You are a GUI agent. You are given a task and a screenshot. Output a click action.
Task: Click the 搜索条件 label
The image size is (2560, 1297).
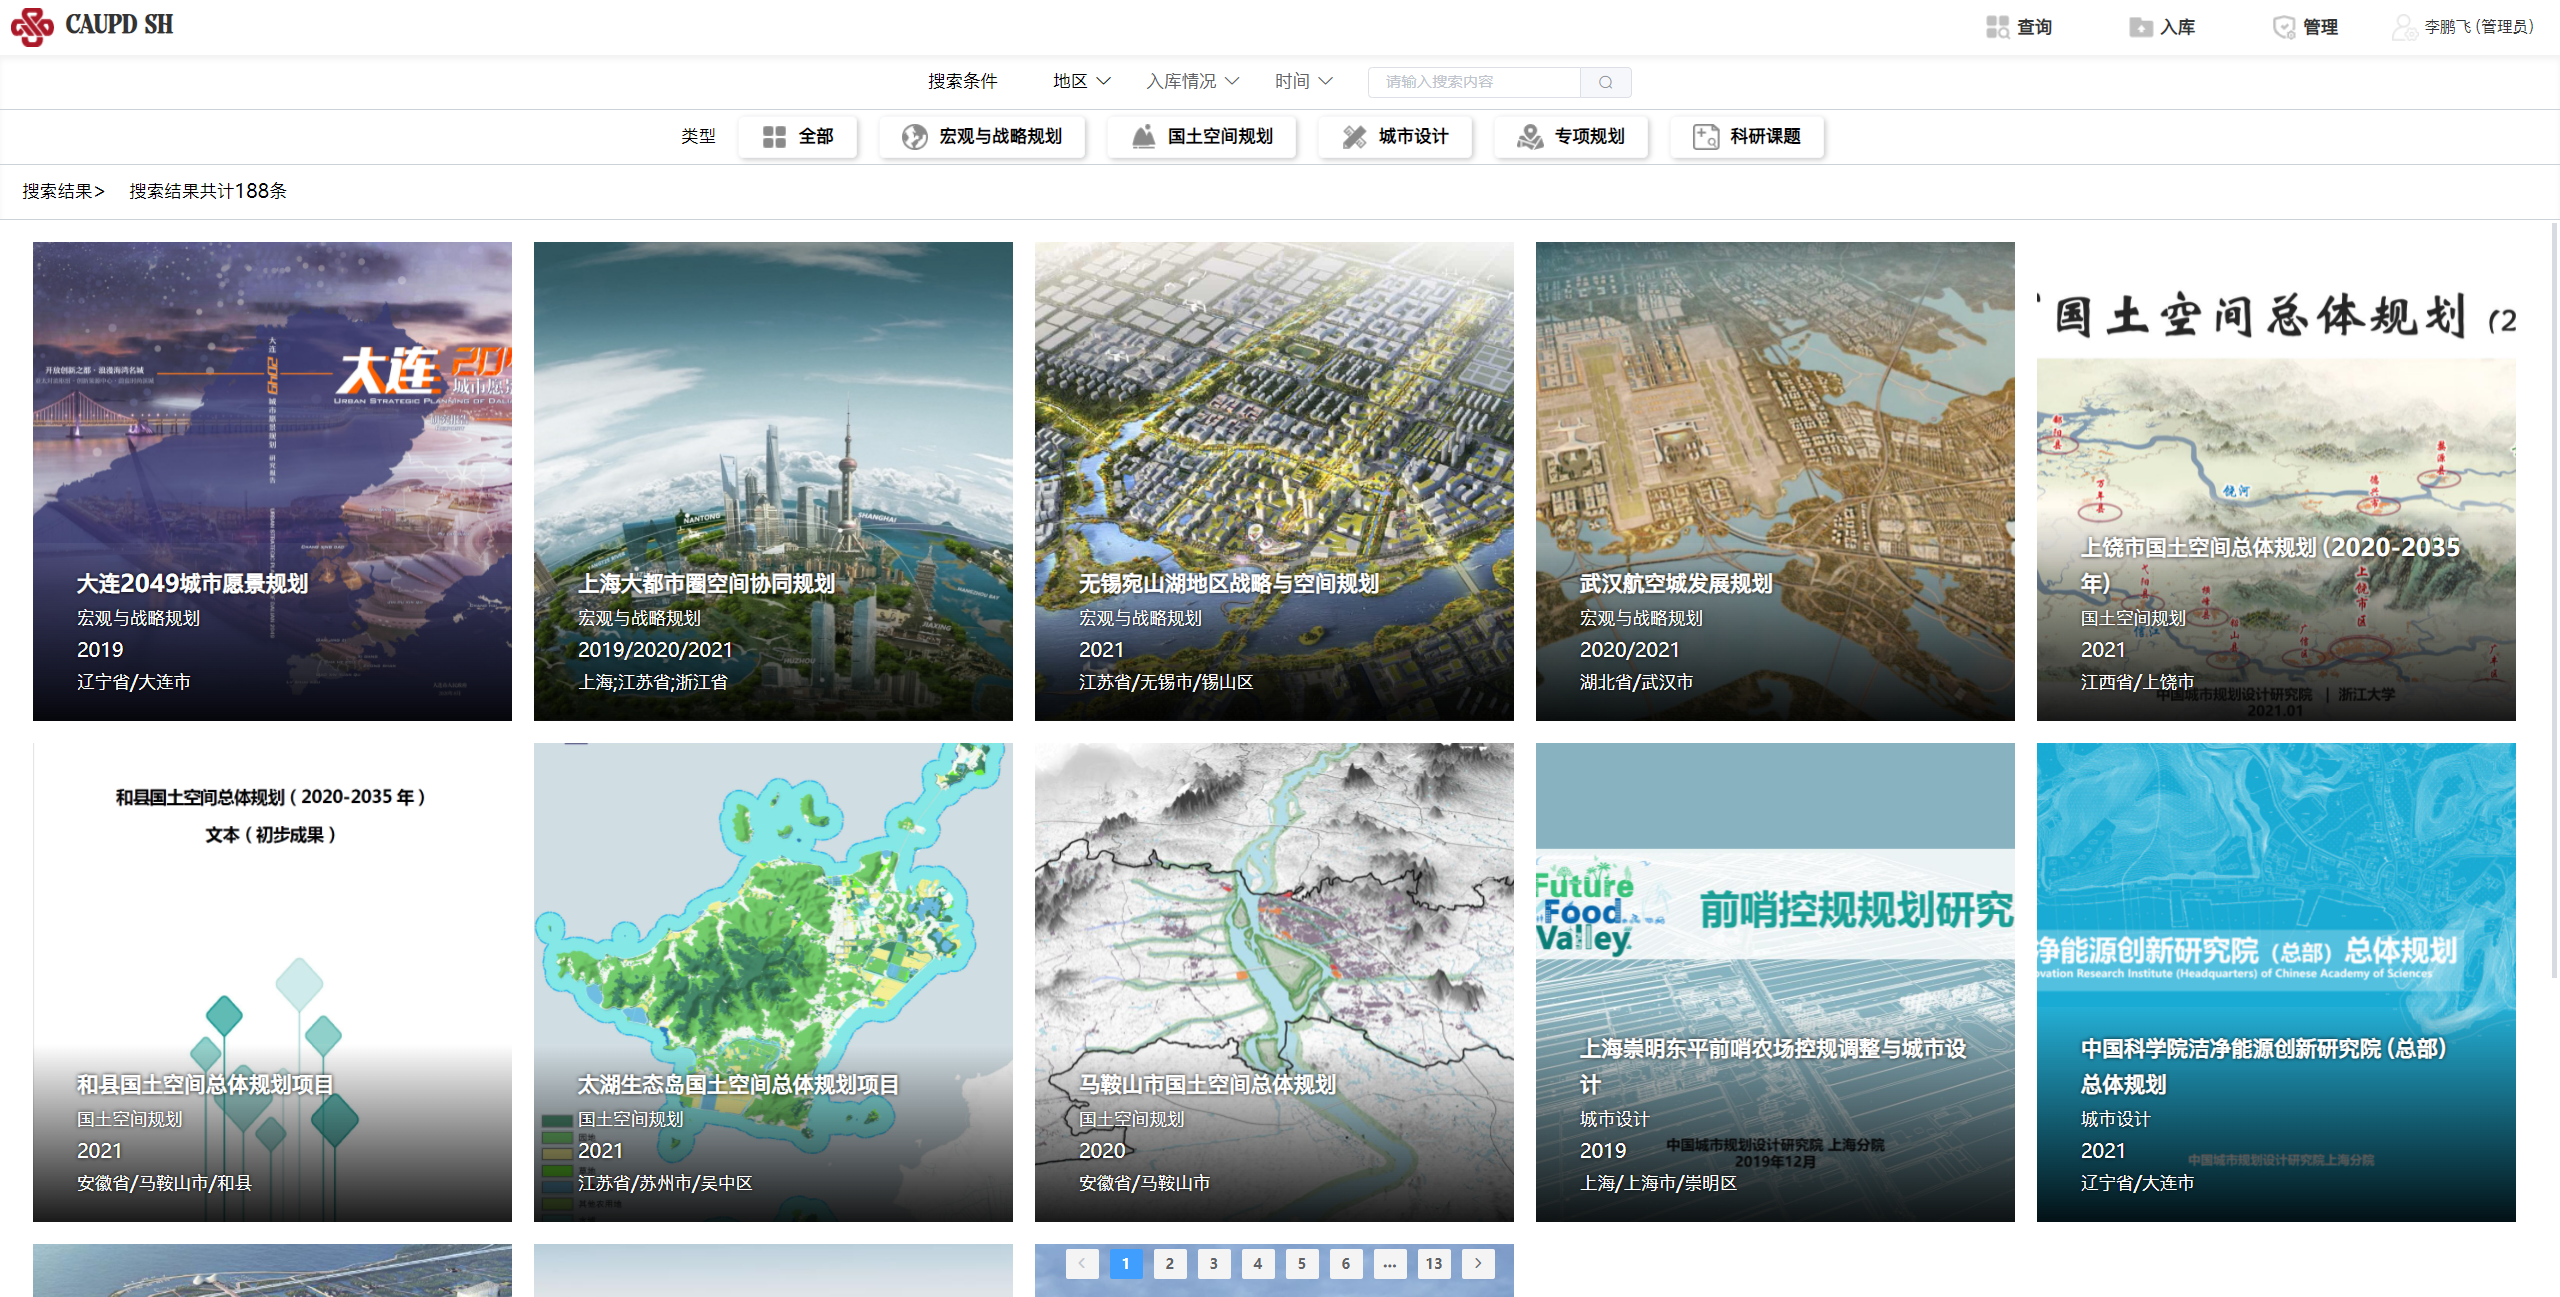[x=962, y=81]
